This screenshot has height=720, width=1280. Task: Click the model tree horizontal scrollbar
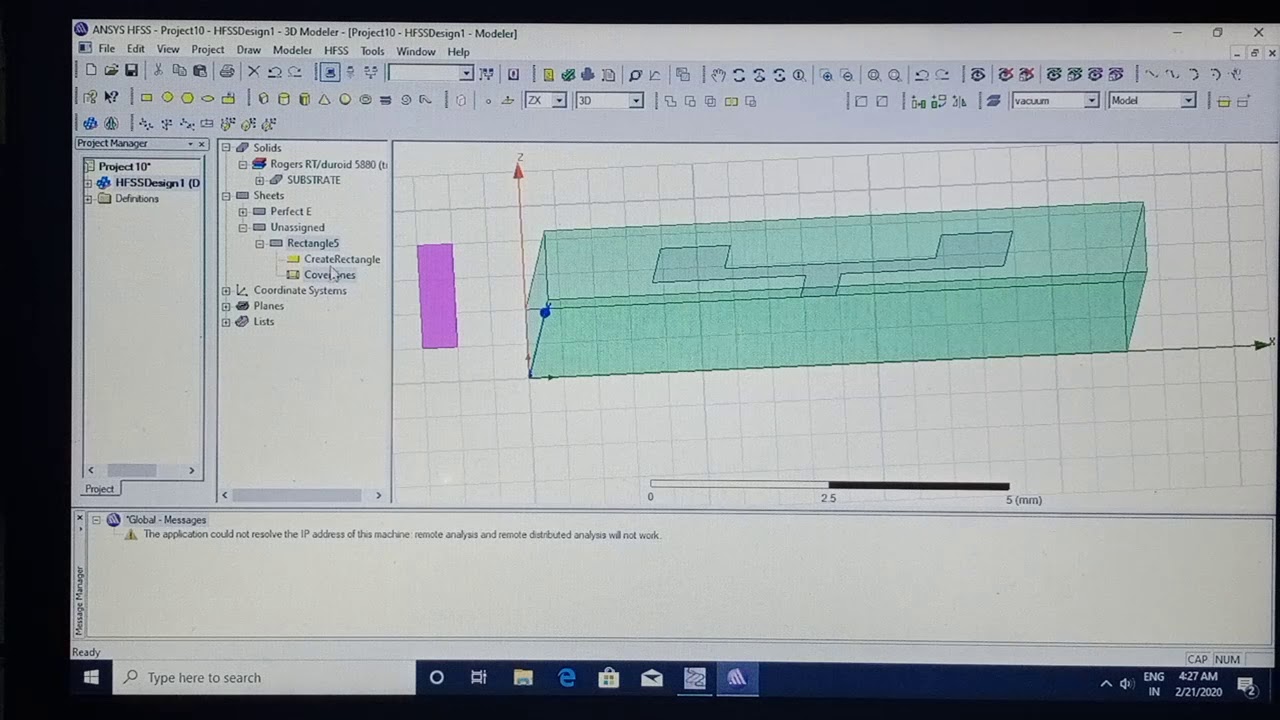tap(301, 495)
